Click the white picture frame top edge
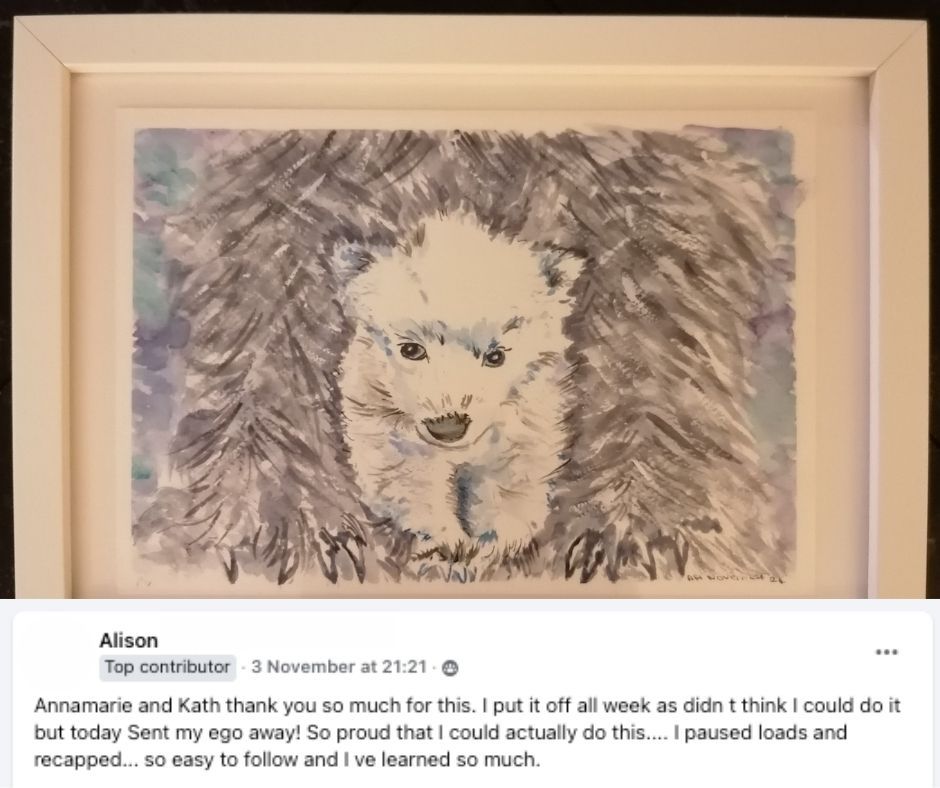 coord(470,45)
